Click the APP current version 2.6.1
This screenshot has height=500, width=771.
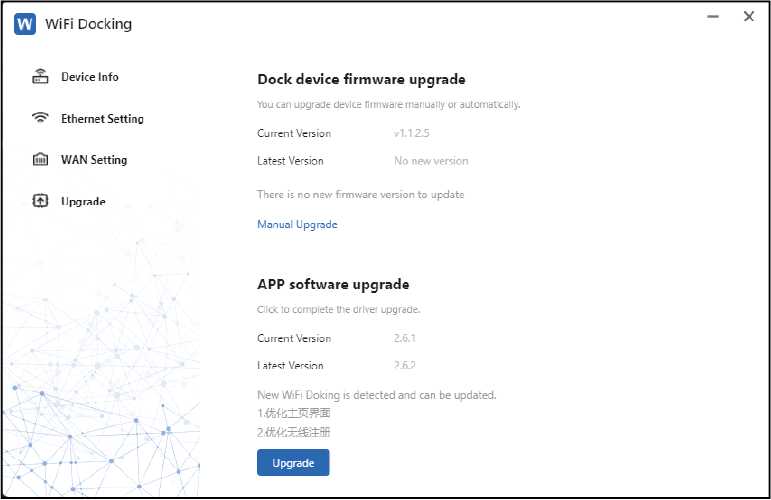coord(405,339)
